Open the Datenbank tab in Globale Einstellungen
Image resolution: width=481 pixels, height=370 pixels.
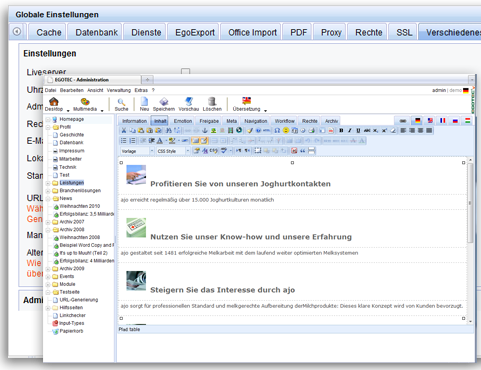point(96,32)
